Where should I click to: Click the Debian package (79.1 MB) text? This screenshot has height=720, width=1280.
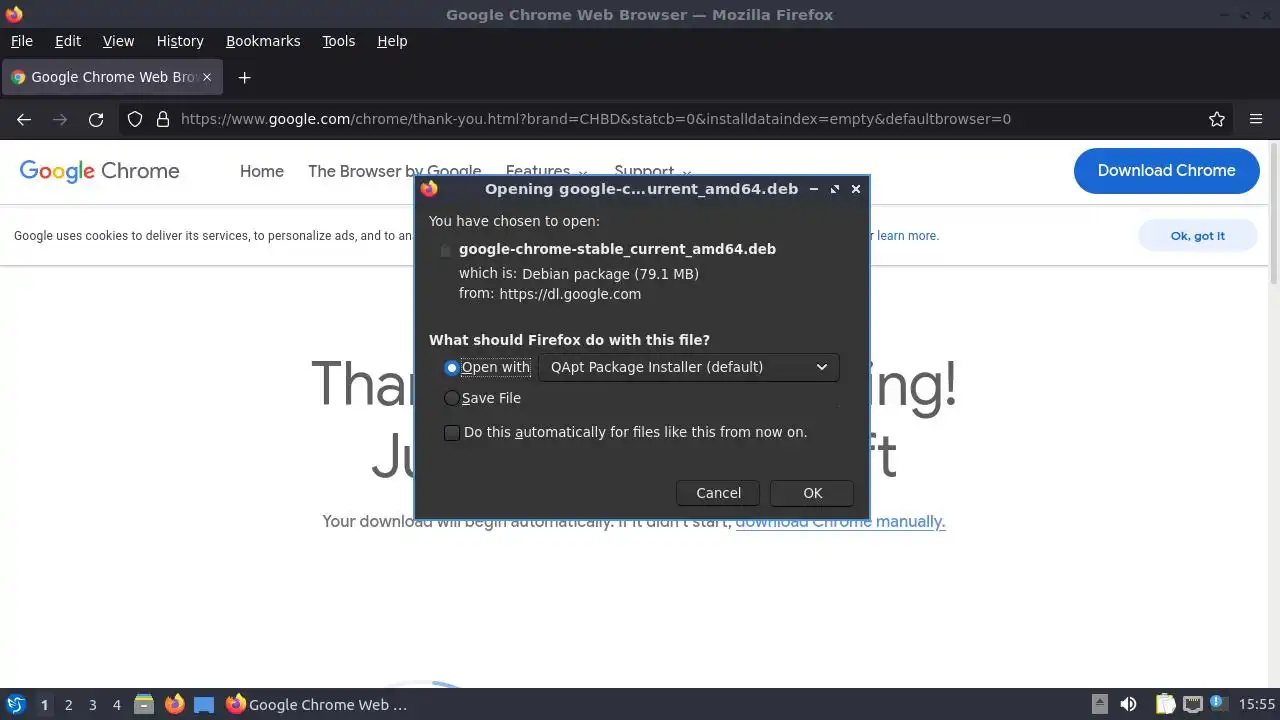610,274
